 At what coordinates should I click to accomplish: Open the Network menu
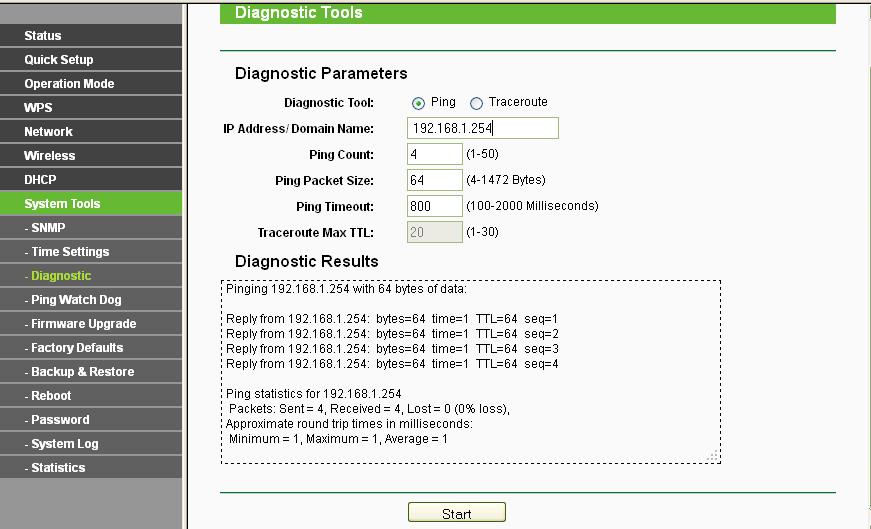coord(91,132)
